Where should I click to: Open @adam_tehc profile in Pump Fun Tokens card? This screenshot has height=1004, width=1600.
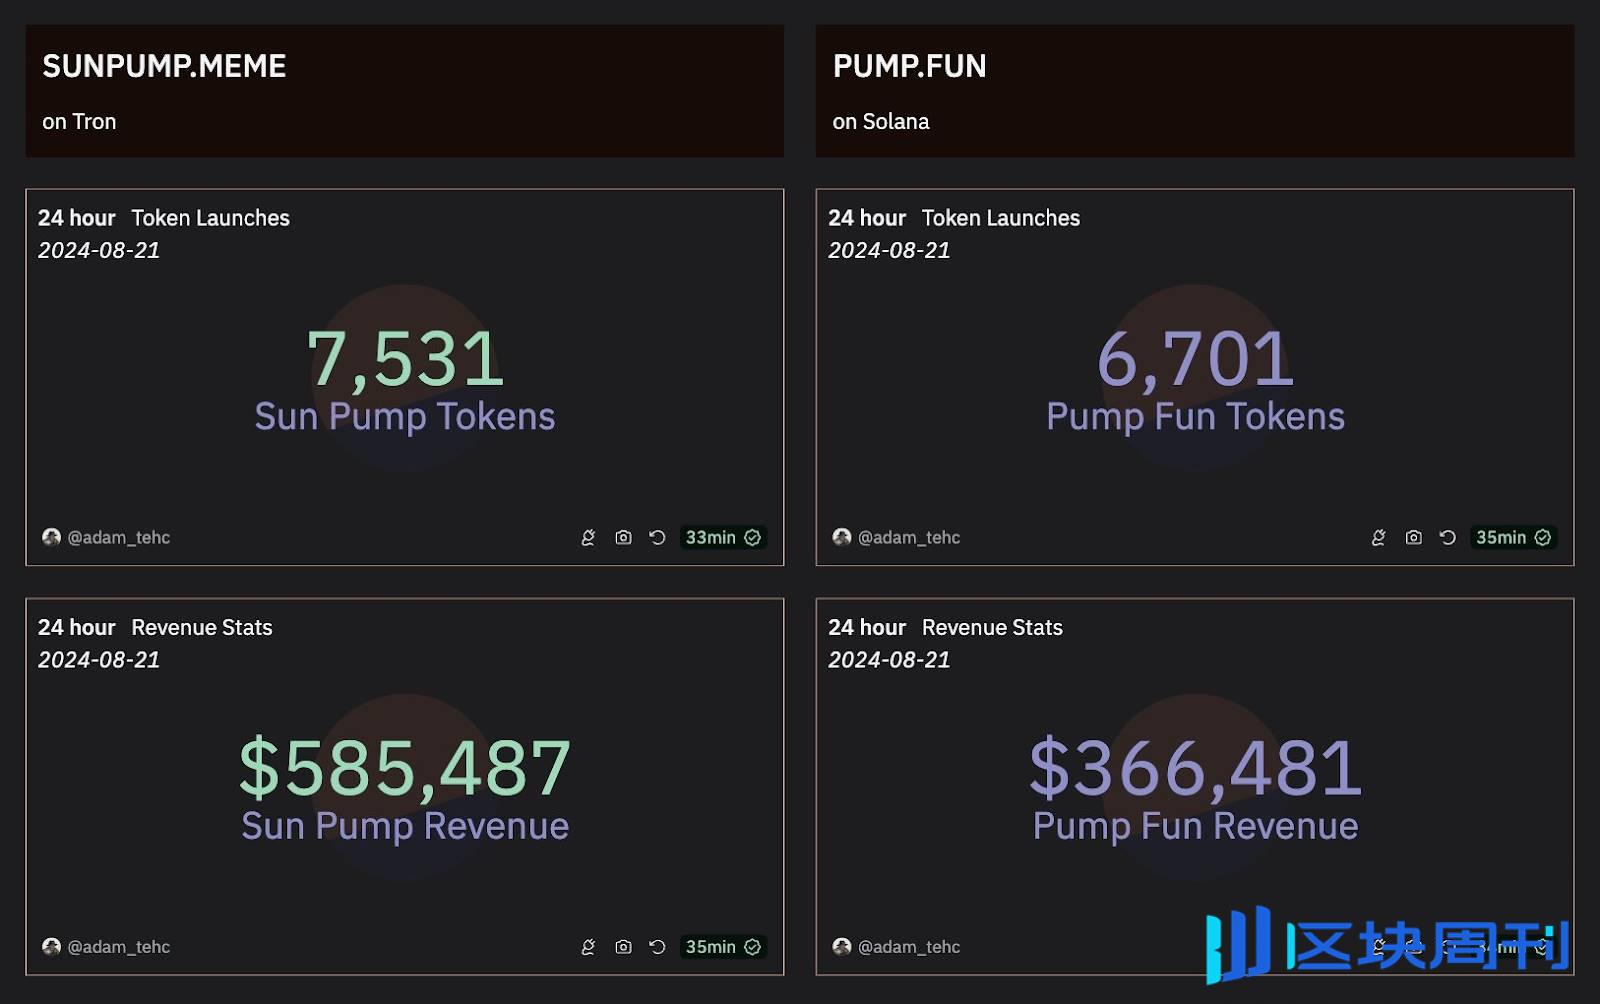[x=908, y=537]
